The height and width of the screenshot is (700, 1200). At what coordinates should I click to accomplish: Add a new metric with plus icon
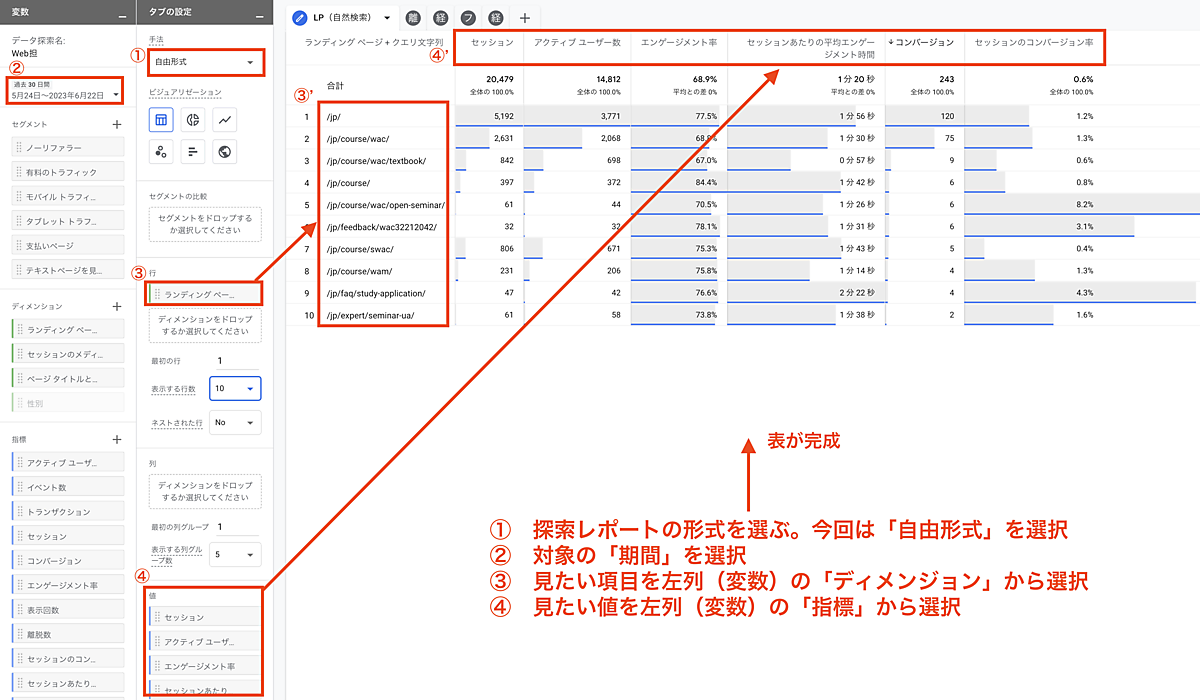coord(117,439)
